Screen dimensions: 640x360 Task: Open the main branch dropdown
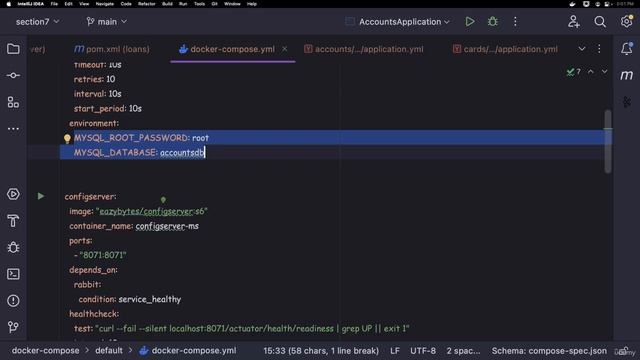pos(107,22)
